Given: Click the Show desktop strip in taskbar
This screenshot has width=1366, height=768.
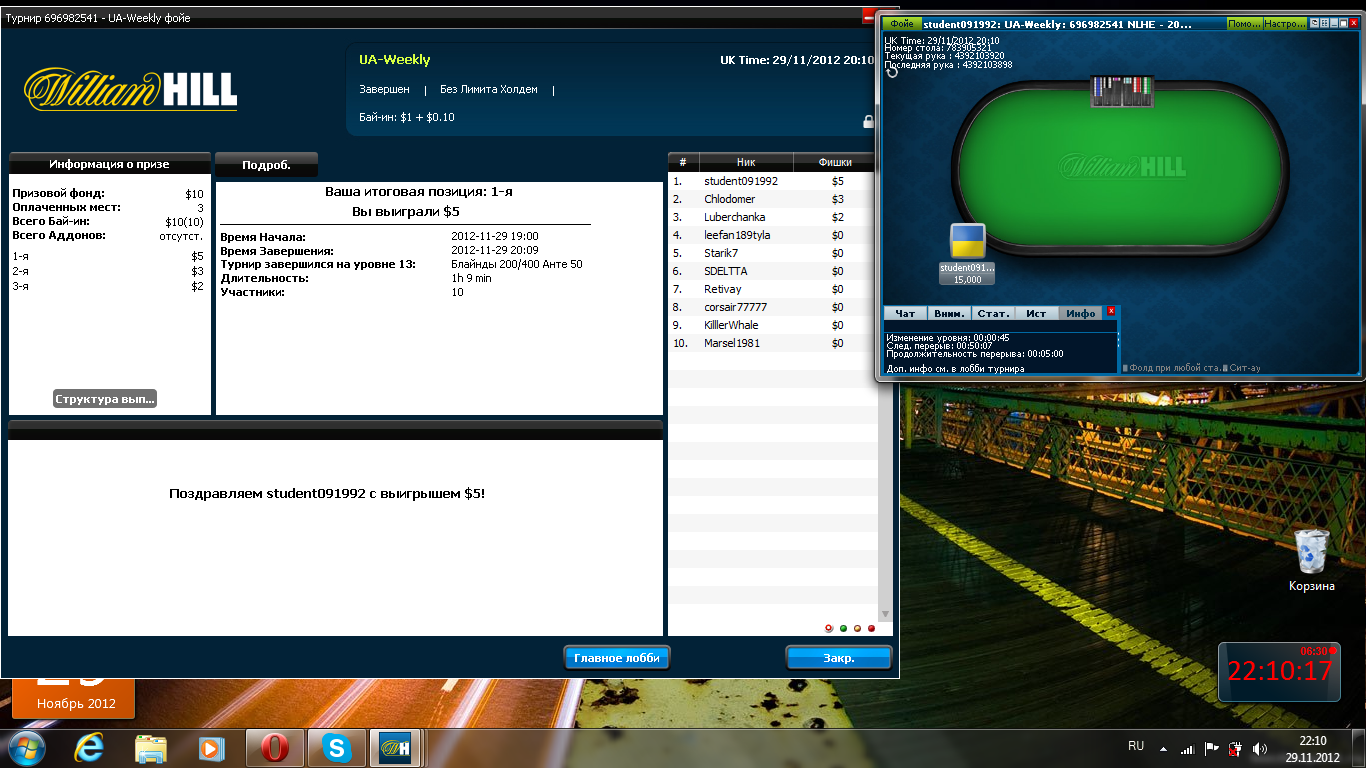Looking at the screenshot, I should pos(1359,748).
